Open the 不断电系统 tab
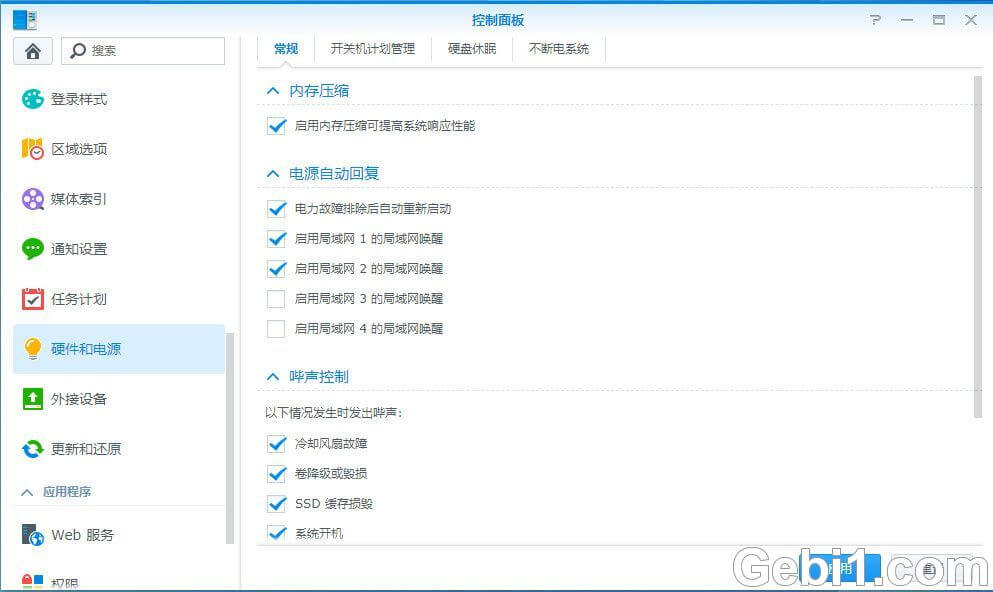Screen dimensions: 993x592 558,48
